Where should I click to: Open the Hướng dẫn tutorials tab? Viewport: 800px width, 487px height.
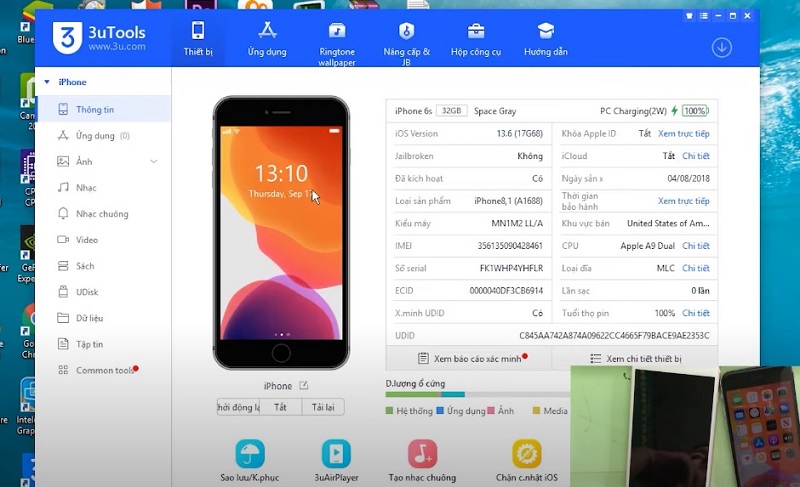(545, 39)
